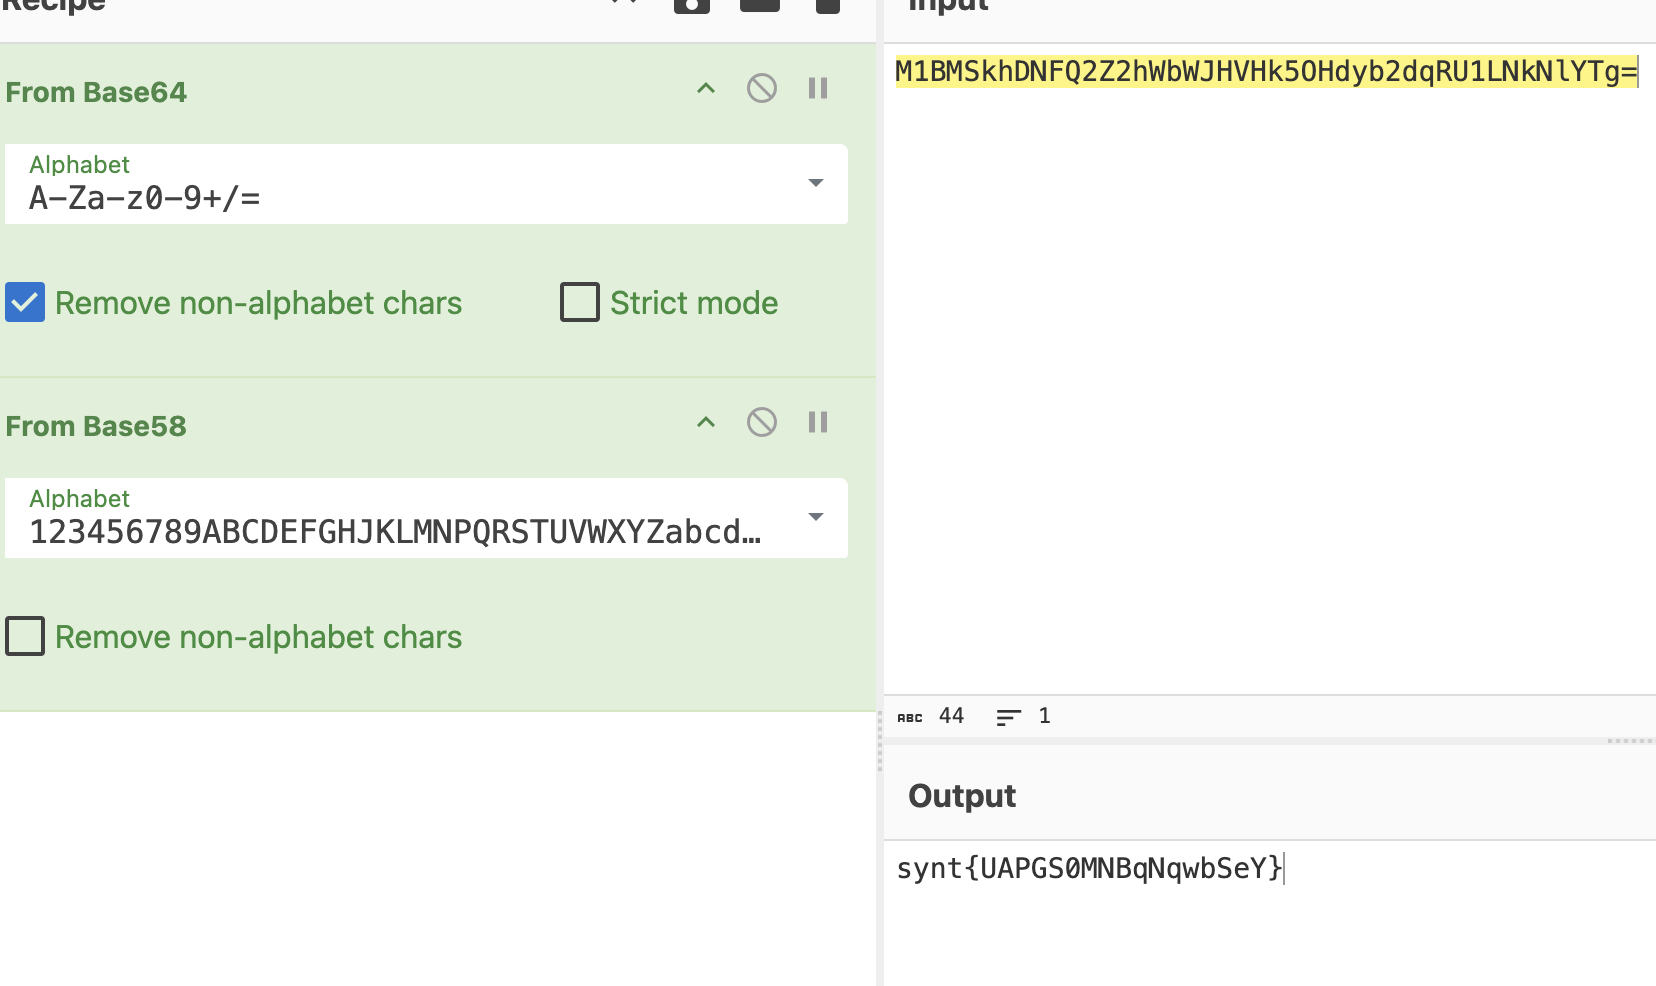Click the load recipe folder icon

click(x=759, y=5)
